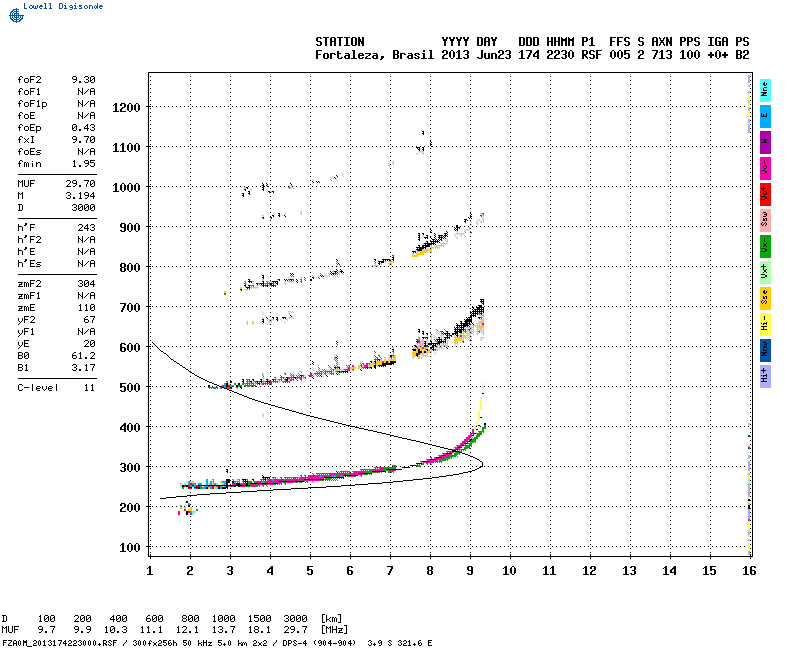The height and width of the screenshot is (650, 800).
Task: Click the yF2 value 67
Action: [89, 320]
